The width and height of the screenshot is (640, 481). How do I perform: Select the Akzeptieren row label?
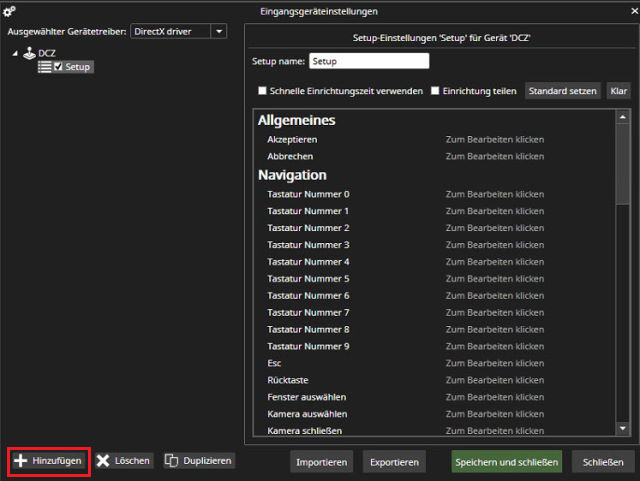[x=292, y=140]
